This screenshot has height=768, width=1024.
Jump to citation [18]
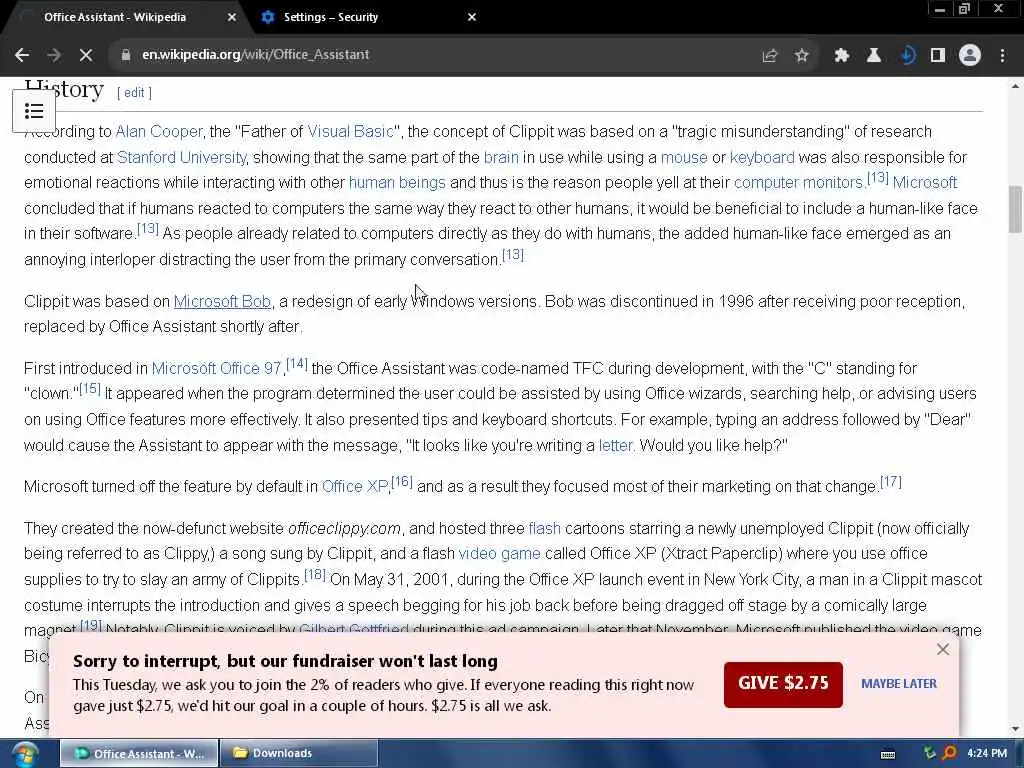[x=315, y=575]
